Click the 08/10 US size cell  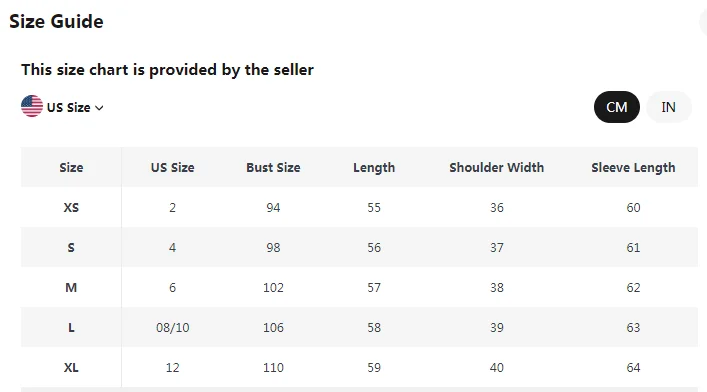coord(172,327)
